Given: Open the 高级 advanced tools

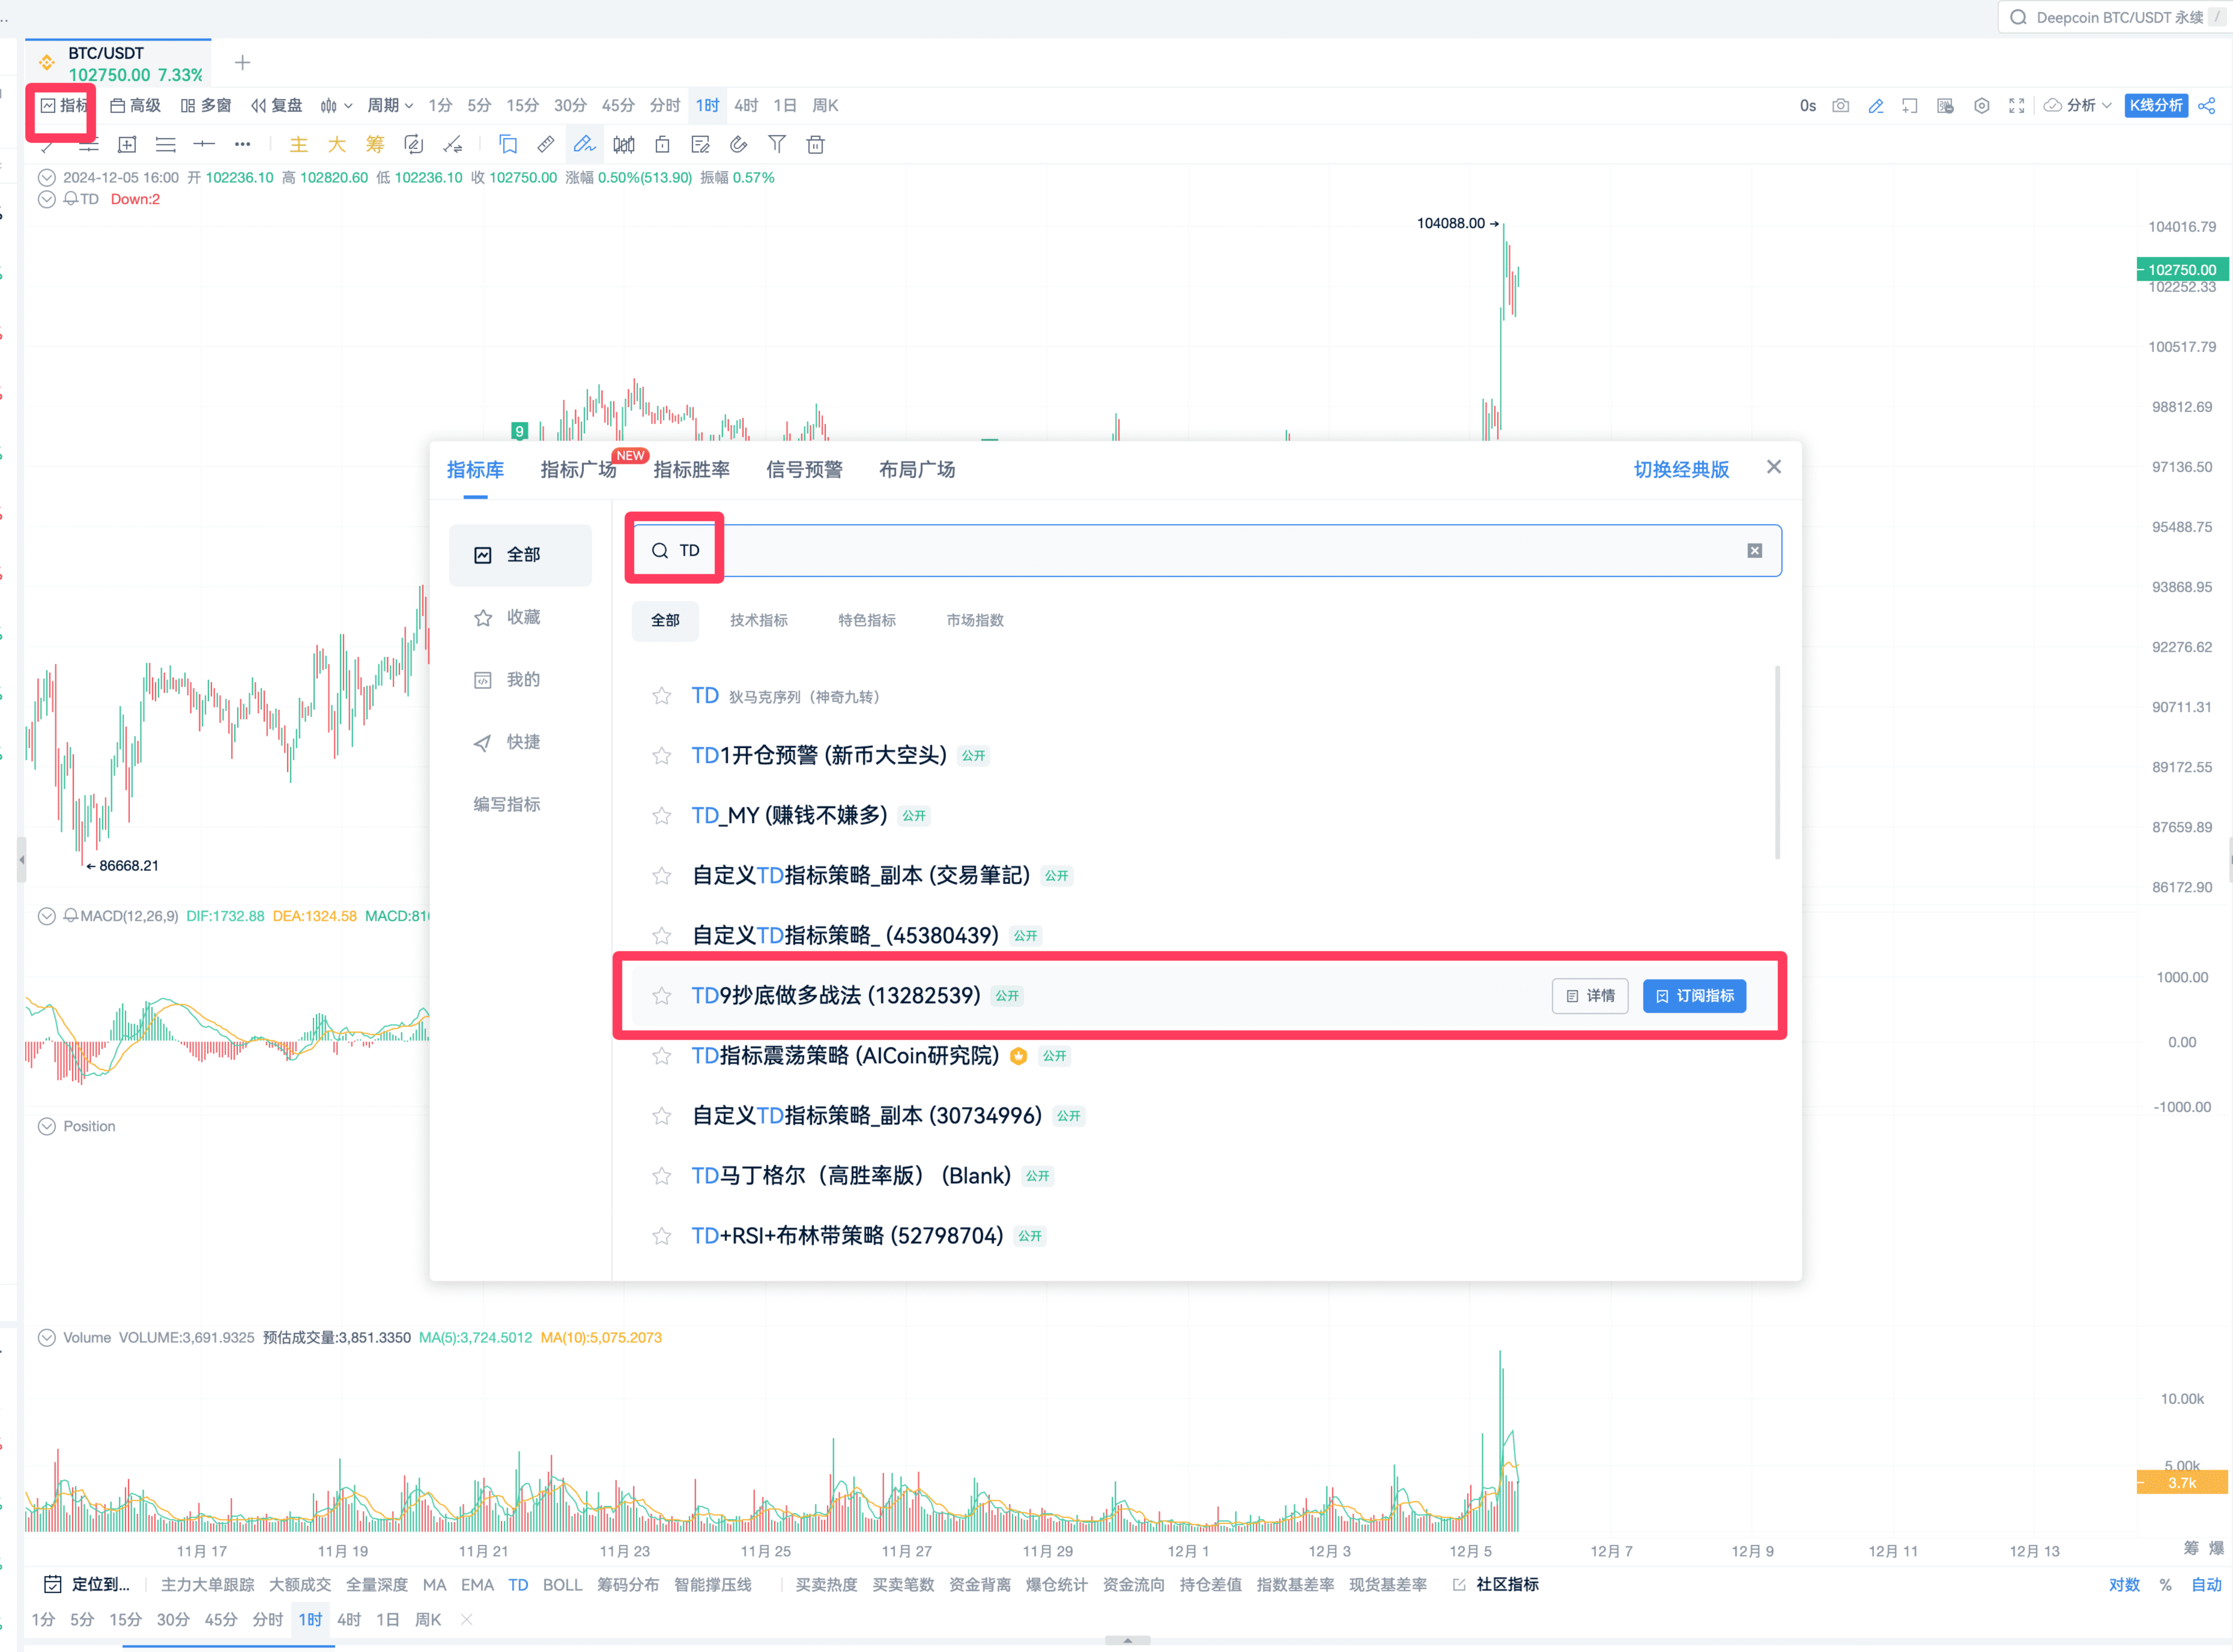Looking at the screenshot, I should tap(135, 106).
